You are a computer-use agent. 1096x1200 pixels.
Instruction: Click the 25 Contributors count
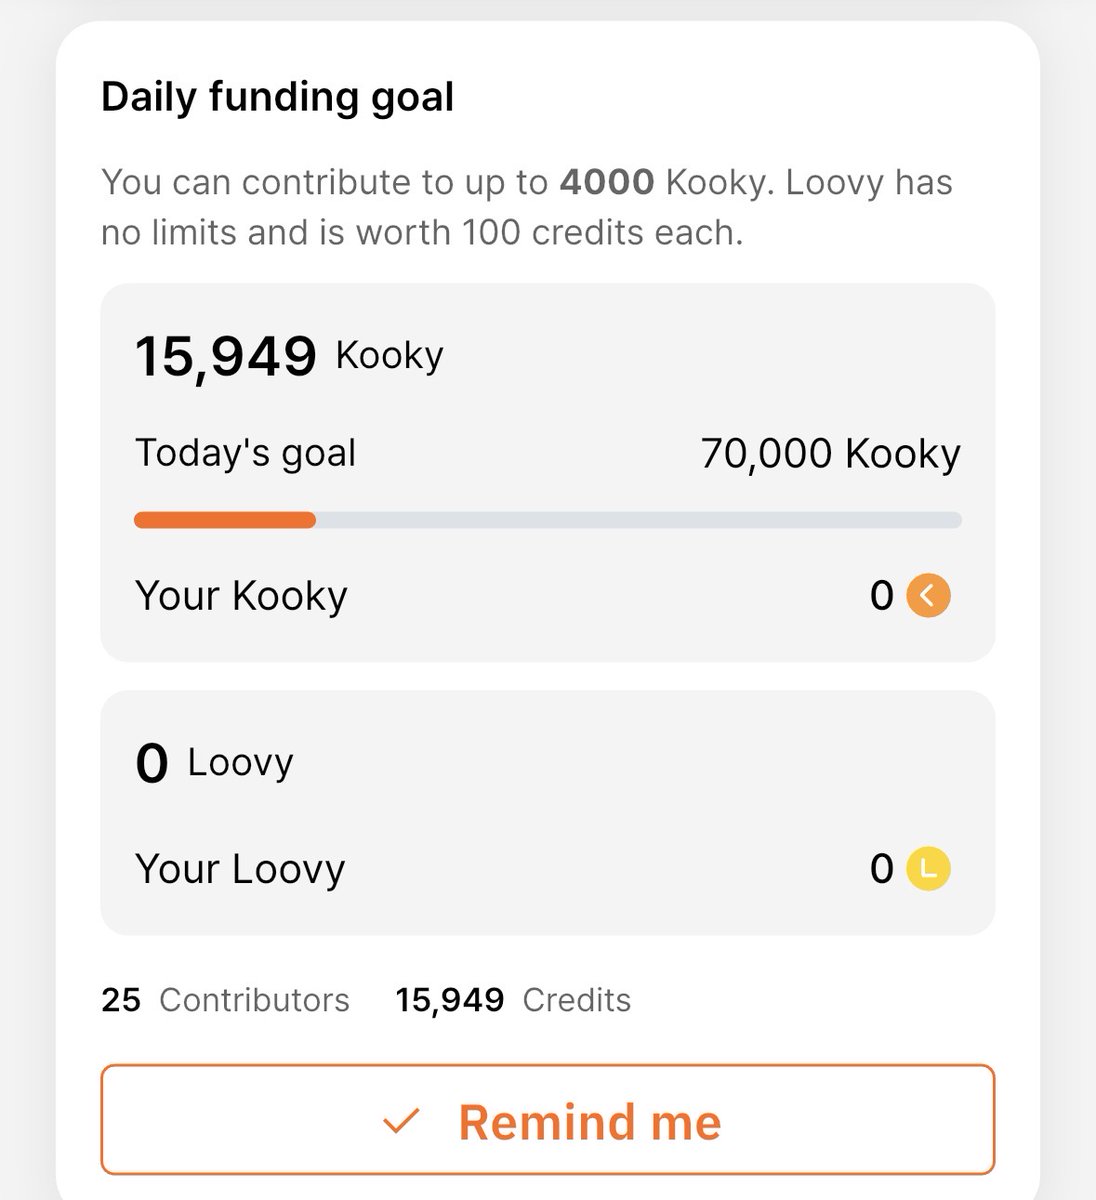point(225,1000)
